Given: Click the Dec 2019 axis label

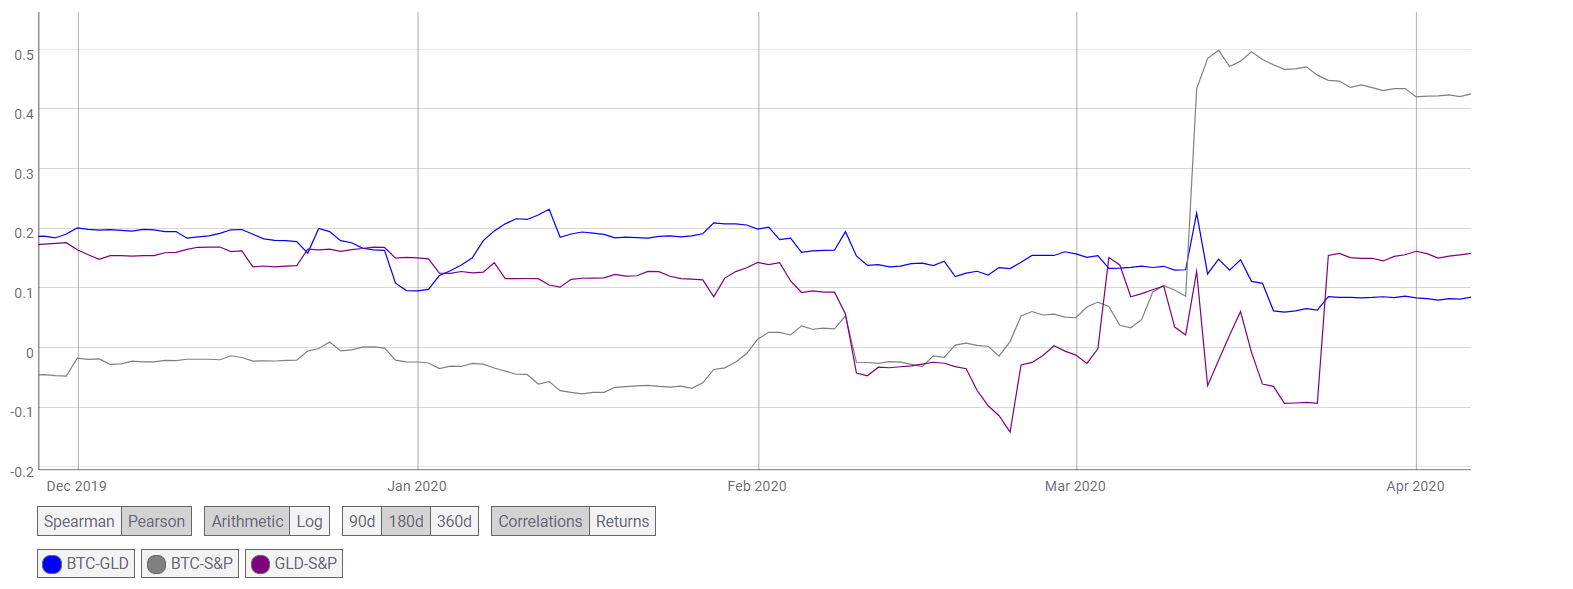Looking at the screenshot, I should [79, 486].
